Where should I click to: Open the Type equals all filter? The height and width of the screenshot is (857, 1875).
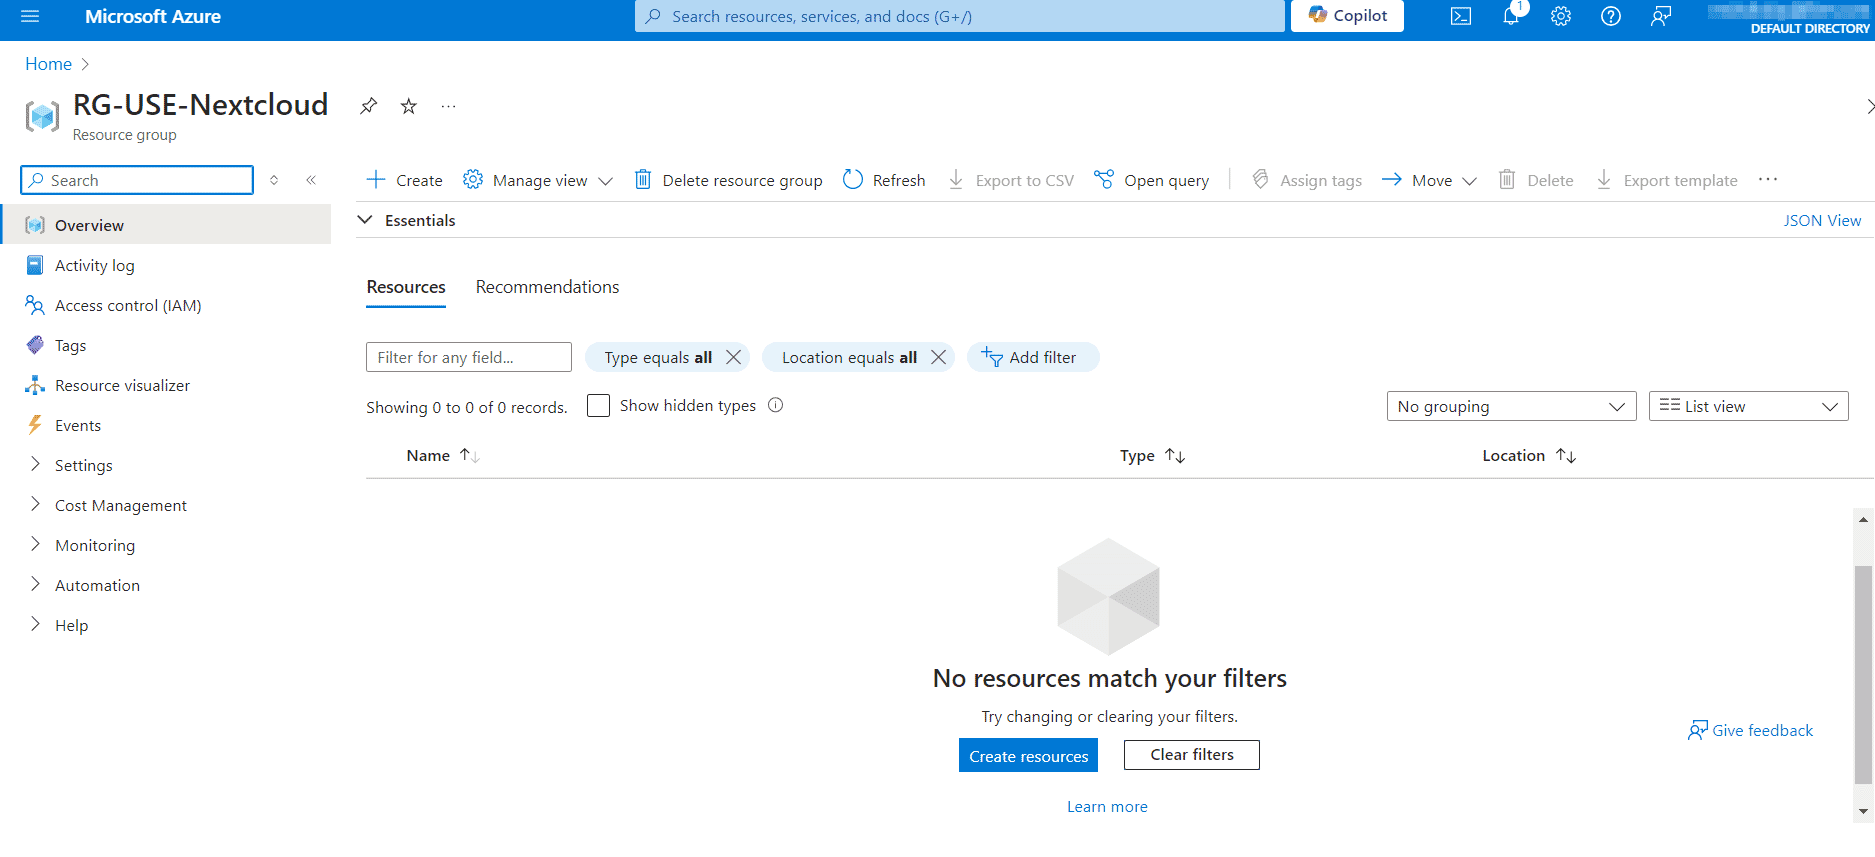click(x=658, y=357)
